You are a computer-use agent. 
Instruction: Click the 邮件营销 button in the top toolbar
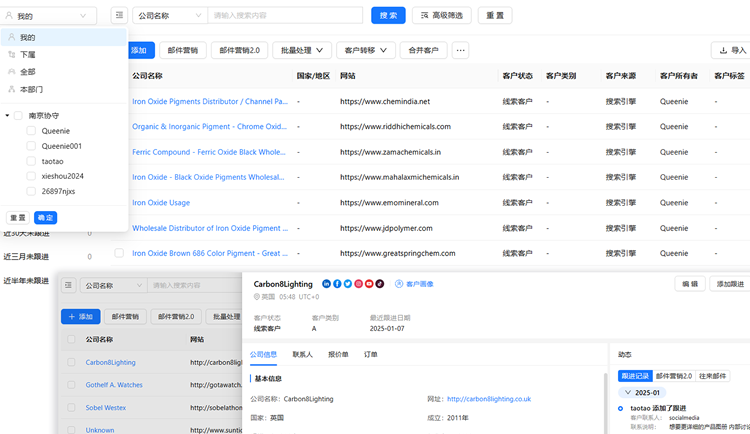point(183,50)
